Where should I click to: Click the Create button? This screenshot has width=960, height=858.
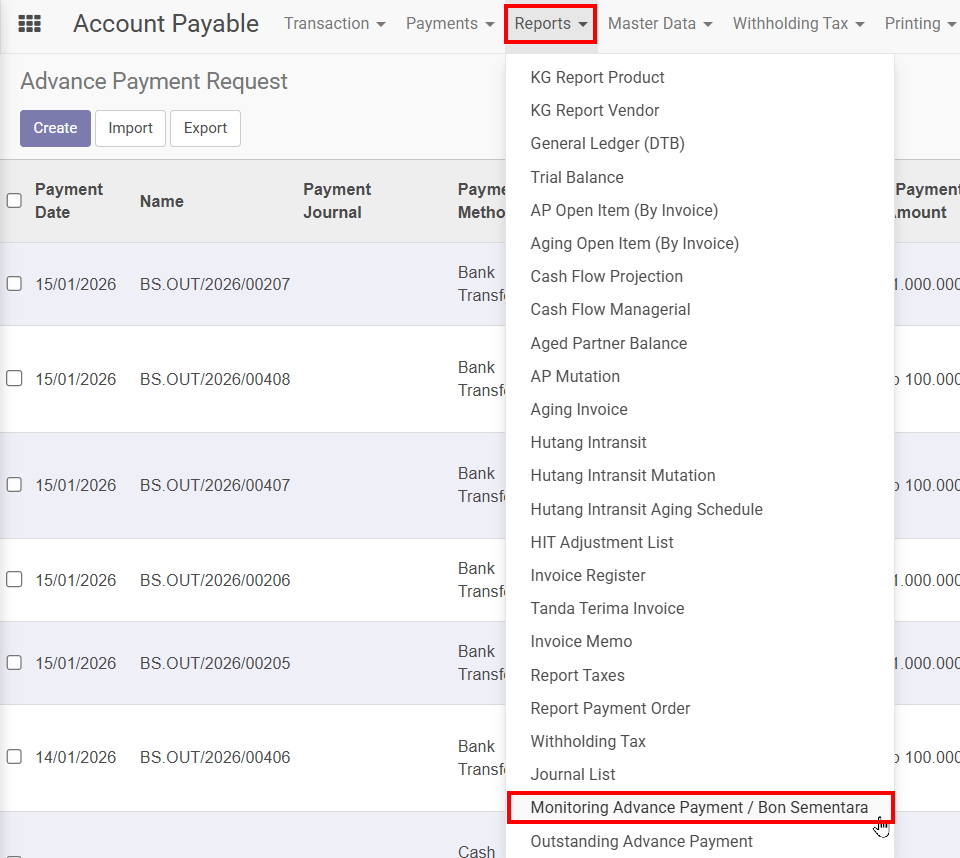pyautogui.click(x=55, y=128)
